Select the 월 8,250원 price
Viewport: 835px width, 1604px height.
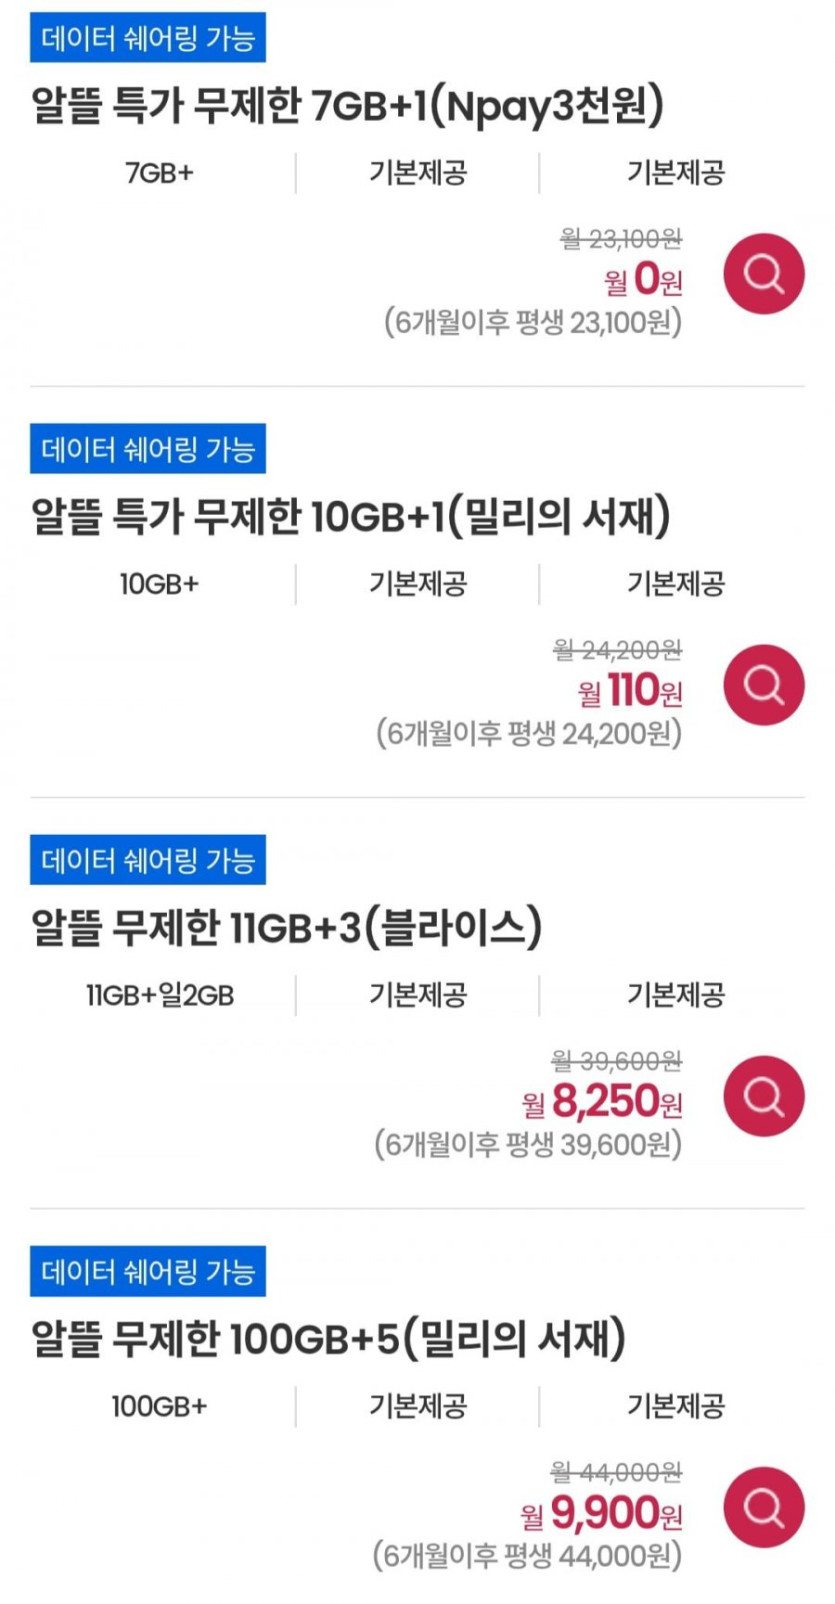602,1102
